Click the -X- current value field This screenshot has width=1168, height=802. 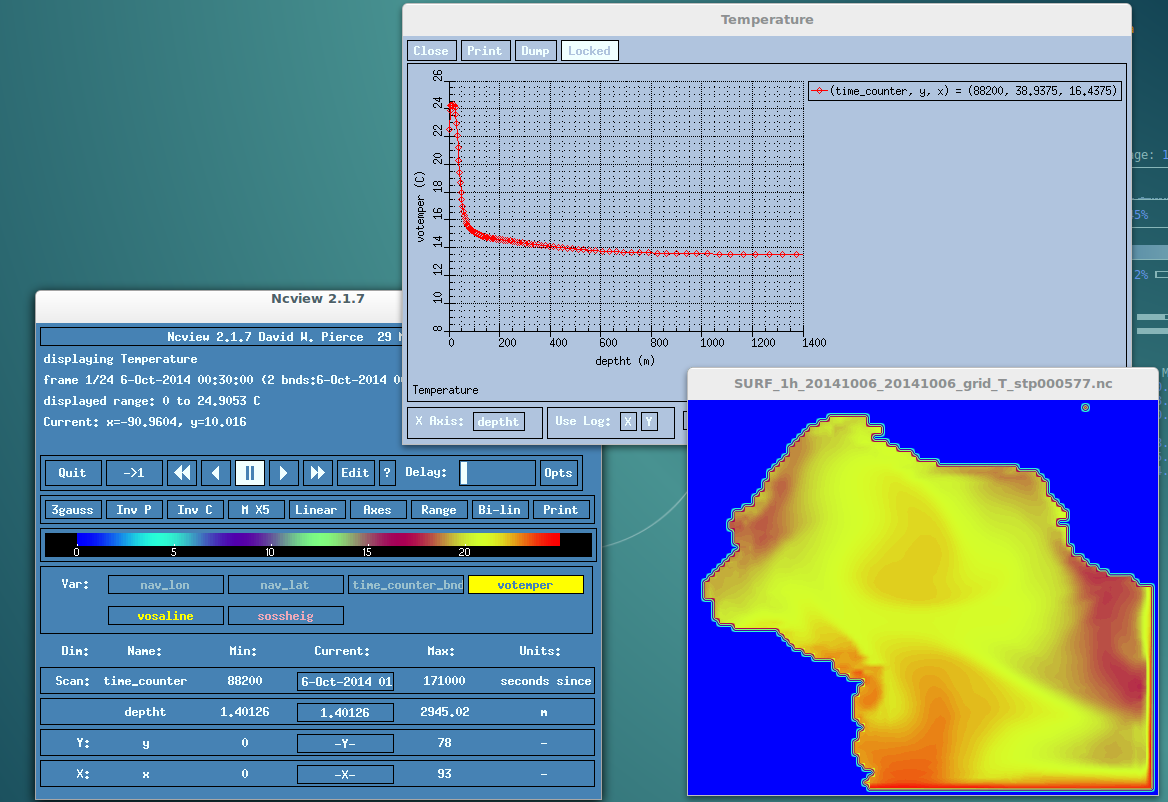click(x=345, y=774)
